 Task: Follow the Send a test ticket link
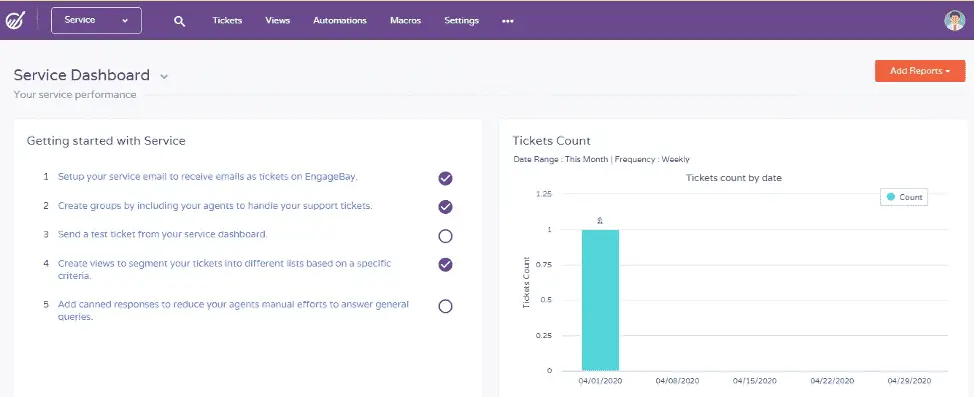163,234
